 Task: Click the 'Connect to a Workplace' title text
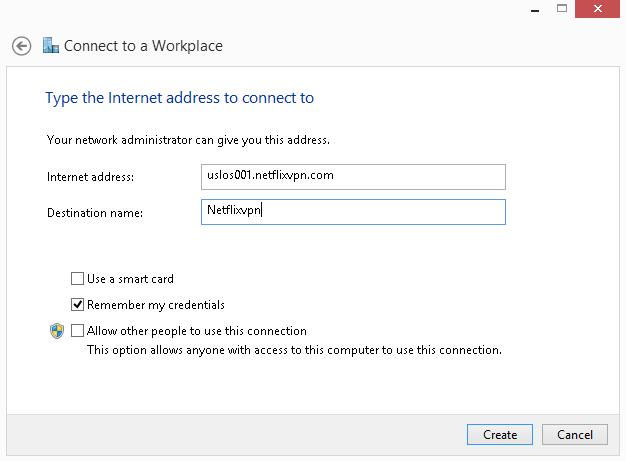point(143,46)
